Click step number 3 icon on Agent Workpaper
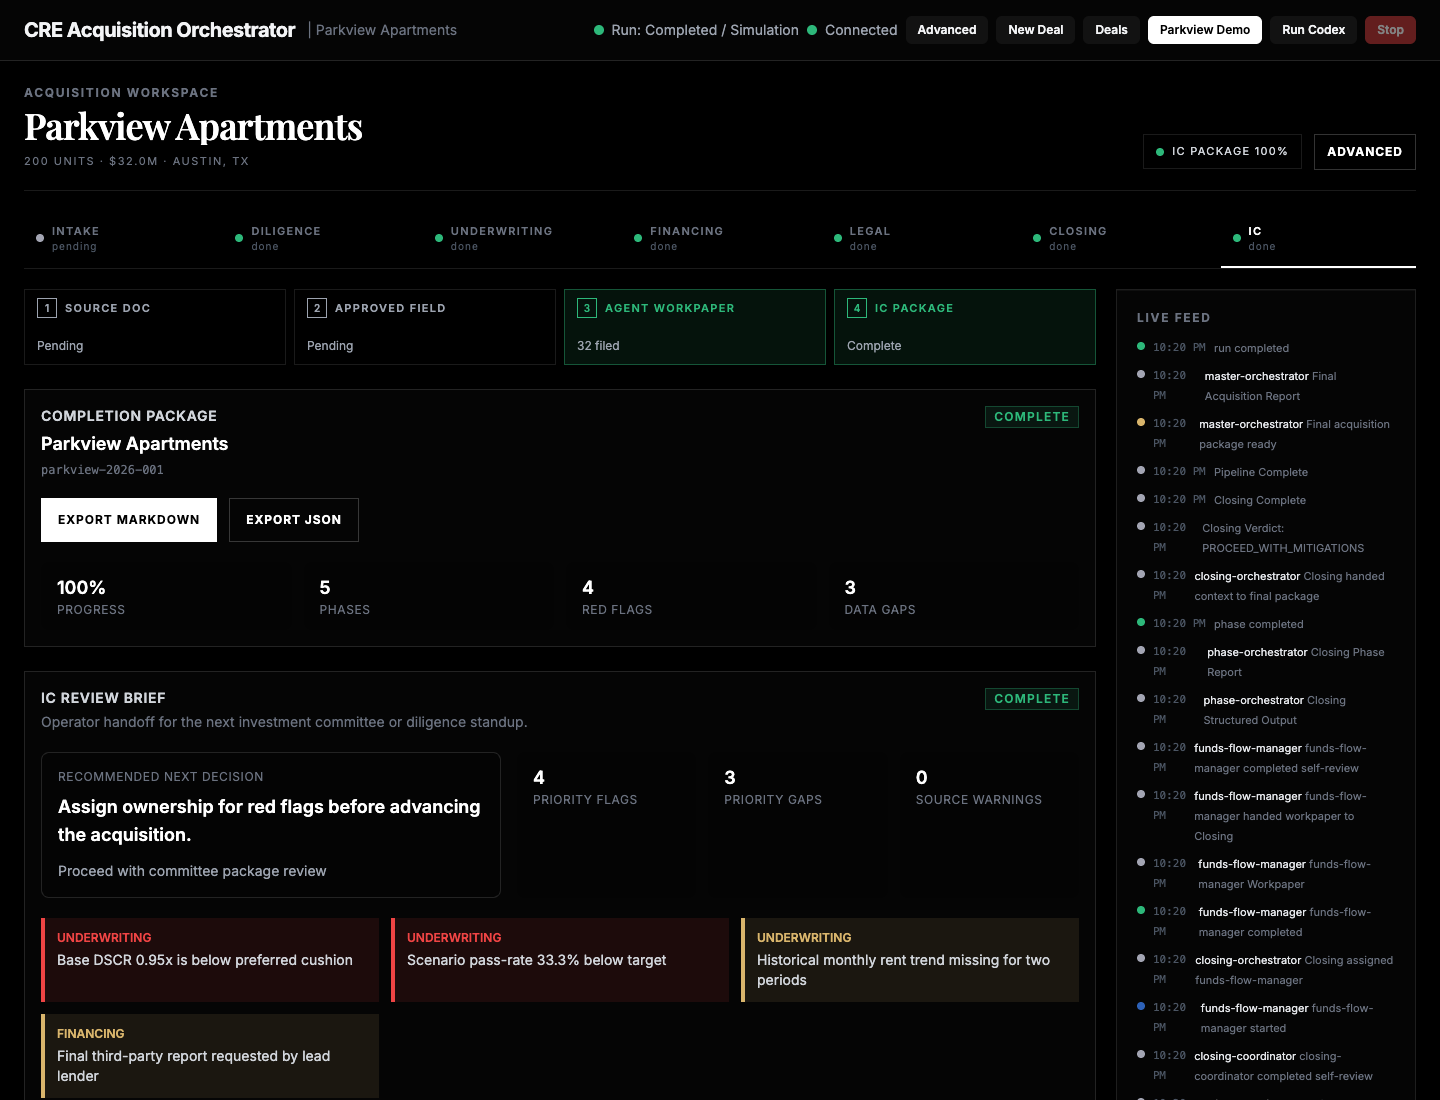 (x=587, y=308)
